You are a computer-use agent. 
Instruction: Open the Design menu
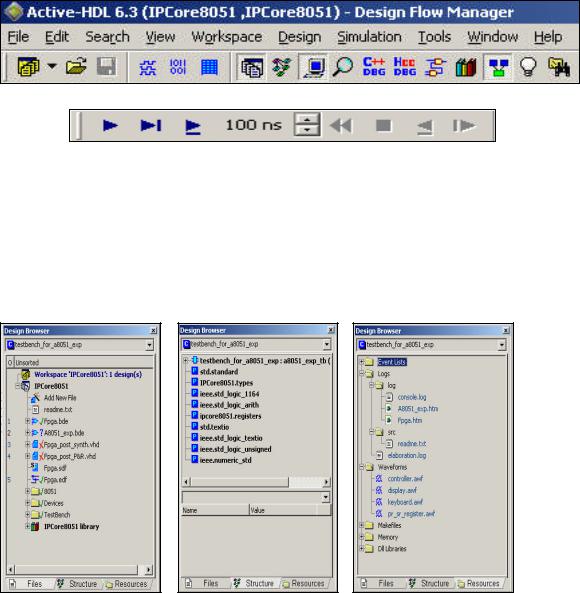click(299, 37)
